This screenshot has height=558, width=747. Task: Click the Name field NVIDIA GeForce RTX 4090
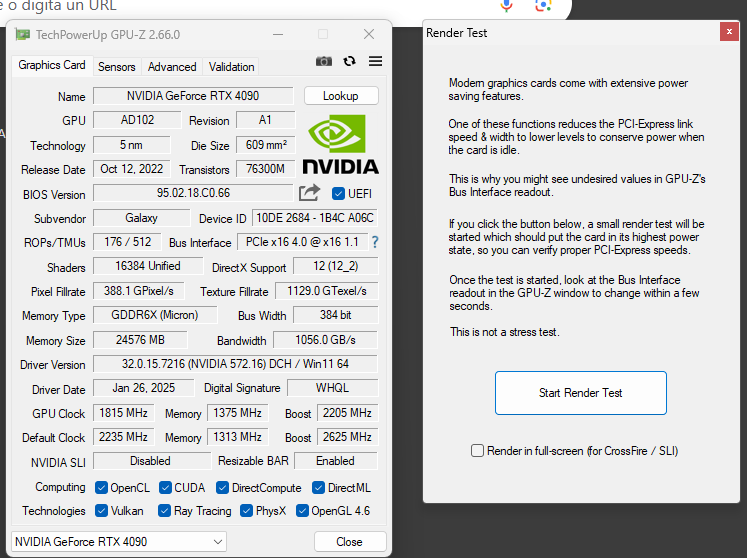click(193, 96)
